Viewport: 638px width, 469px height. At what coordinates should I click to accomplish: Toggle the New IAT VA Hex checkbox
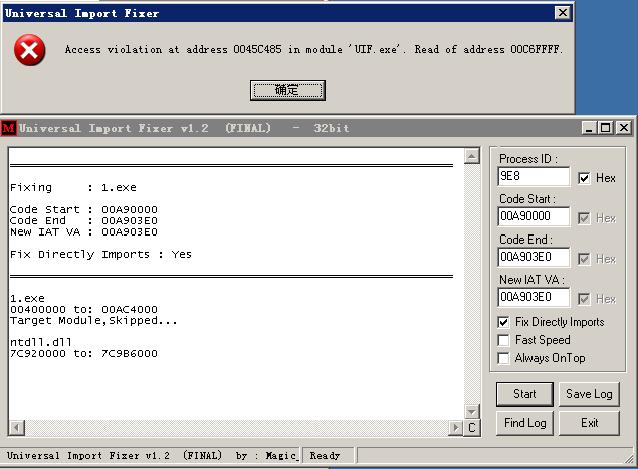[584, 299]
